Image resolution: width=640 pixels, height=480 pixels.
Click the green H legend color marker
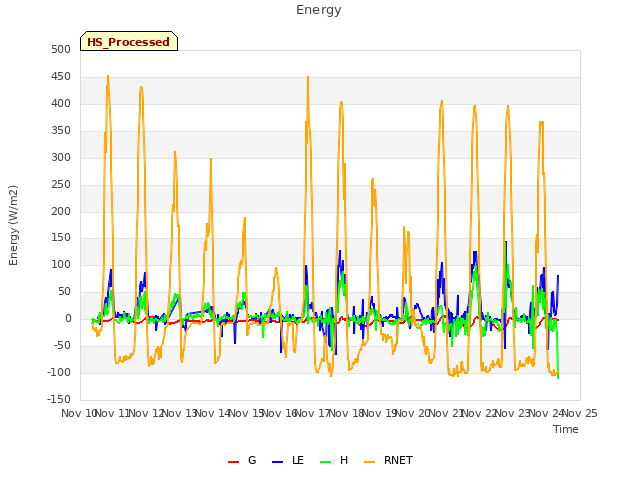point(325,462)
